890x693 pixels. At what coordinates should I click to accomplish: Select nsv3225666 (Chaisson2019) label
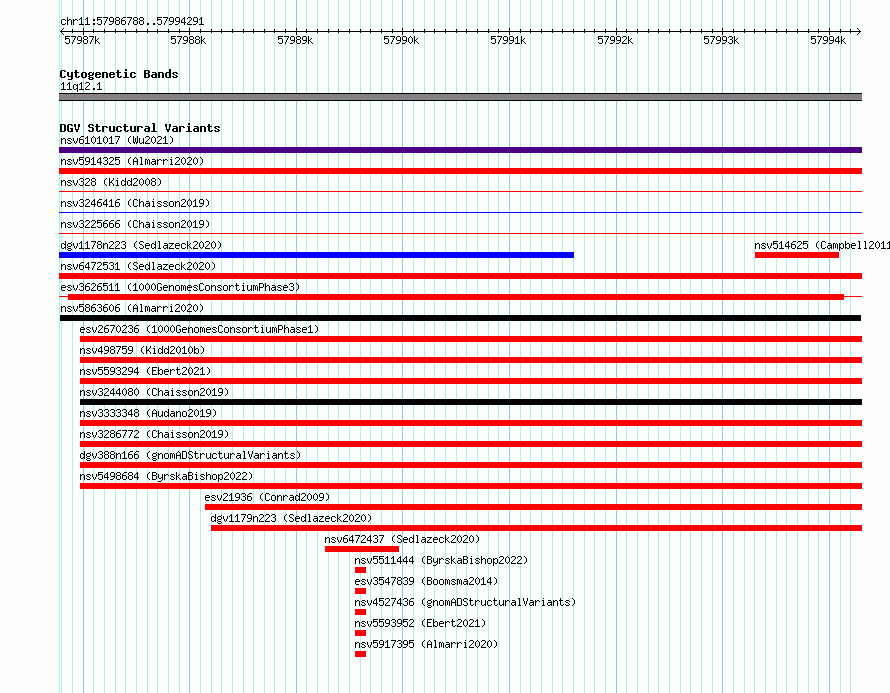click(x=135, y=224)
